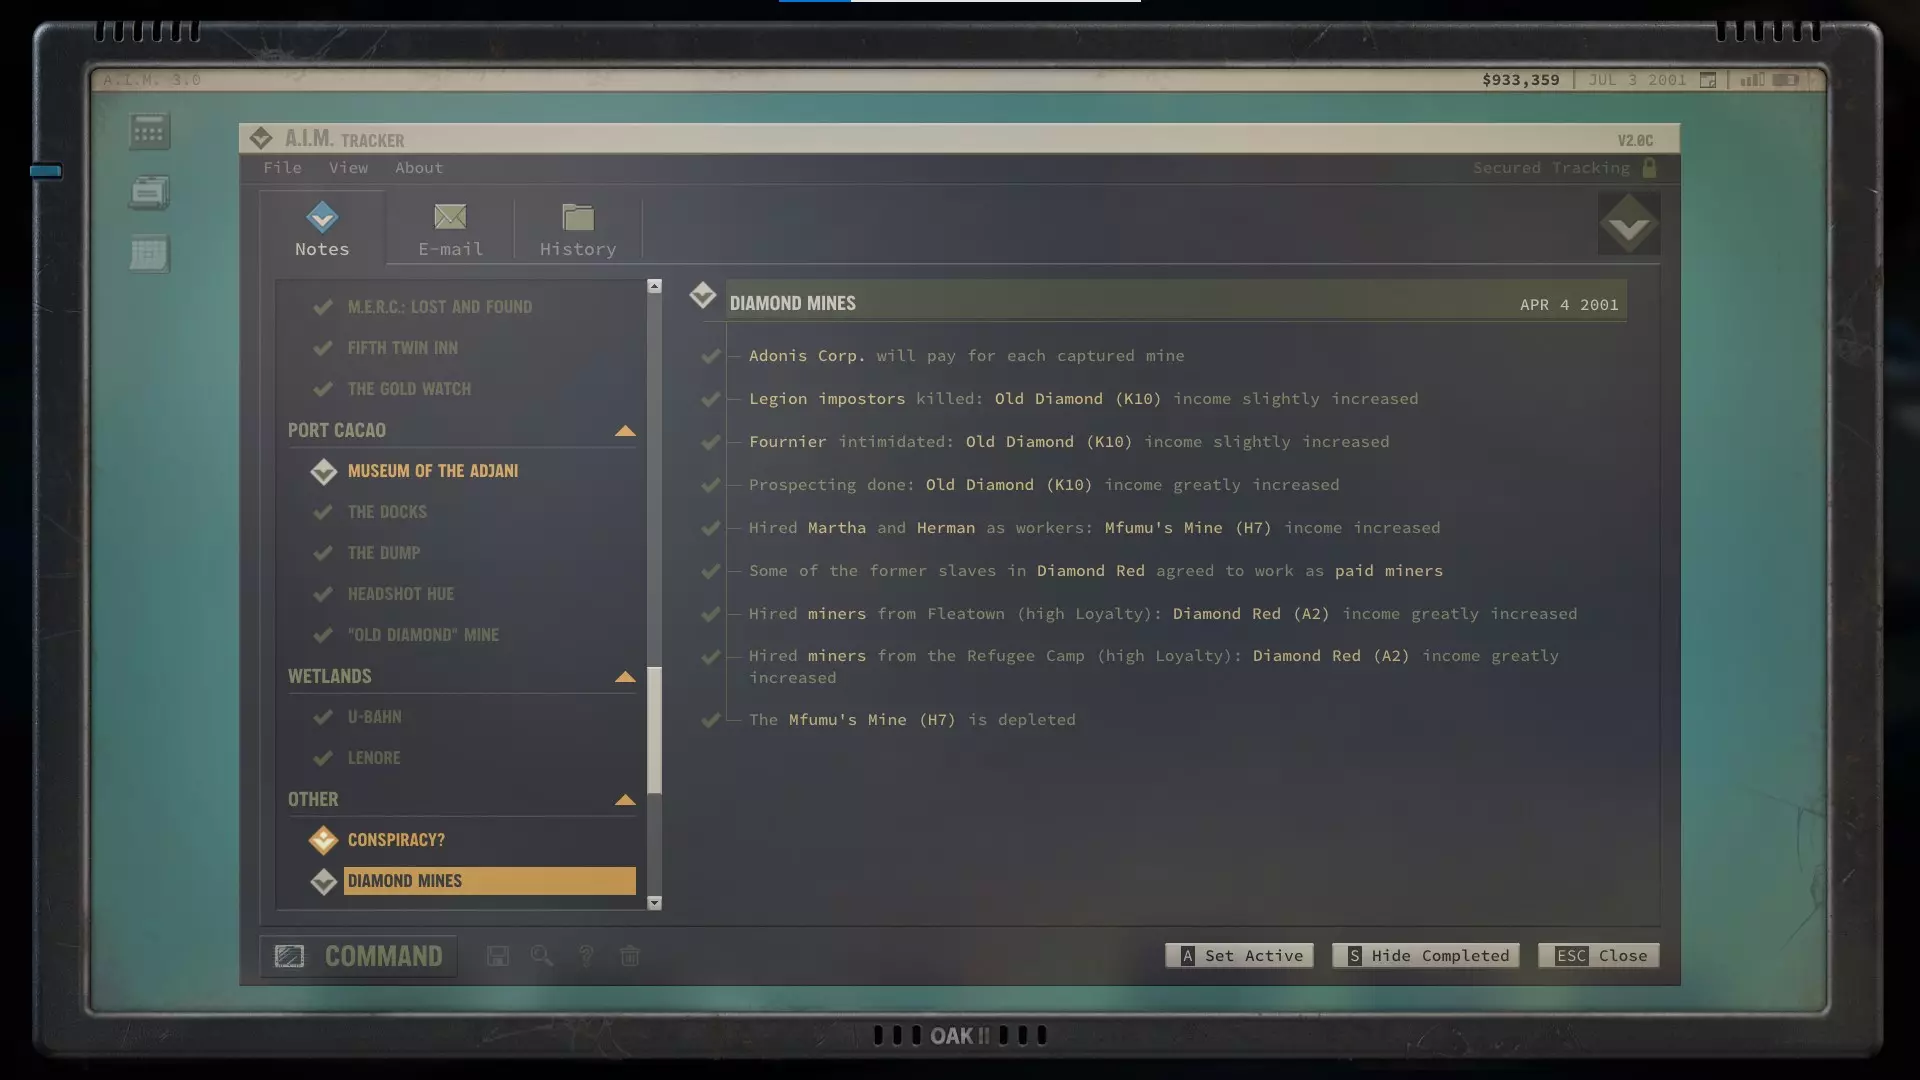This screenshot has height=1080, width=1920.
Task: Click the magnifier search icon at bottom
Action: point(542,956)
